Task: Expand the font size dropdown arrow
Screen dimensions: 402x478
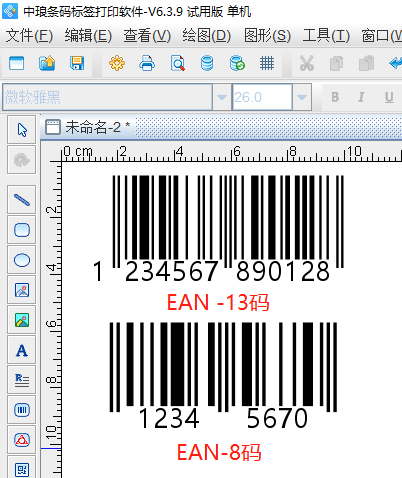Action: click(x=302, y=97)
